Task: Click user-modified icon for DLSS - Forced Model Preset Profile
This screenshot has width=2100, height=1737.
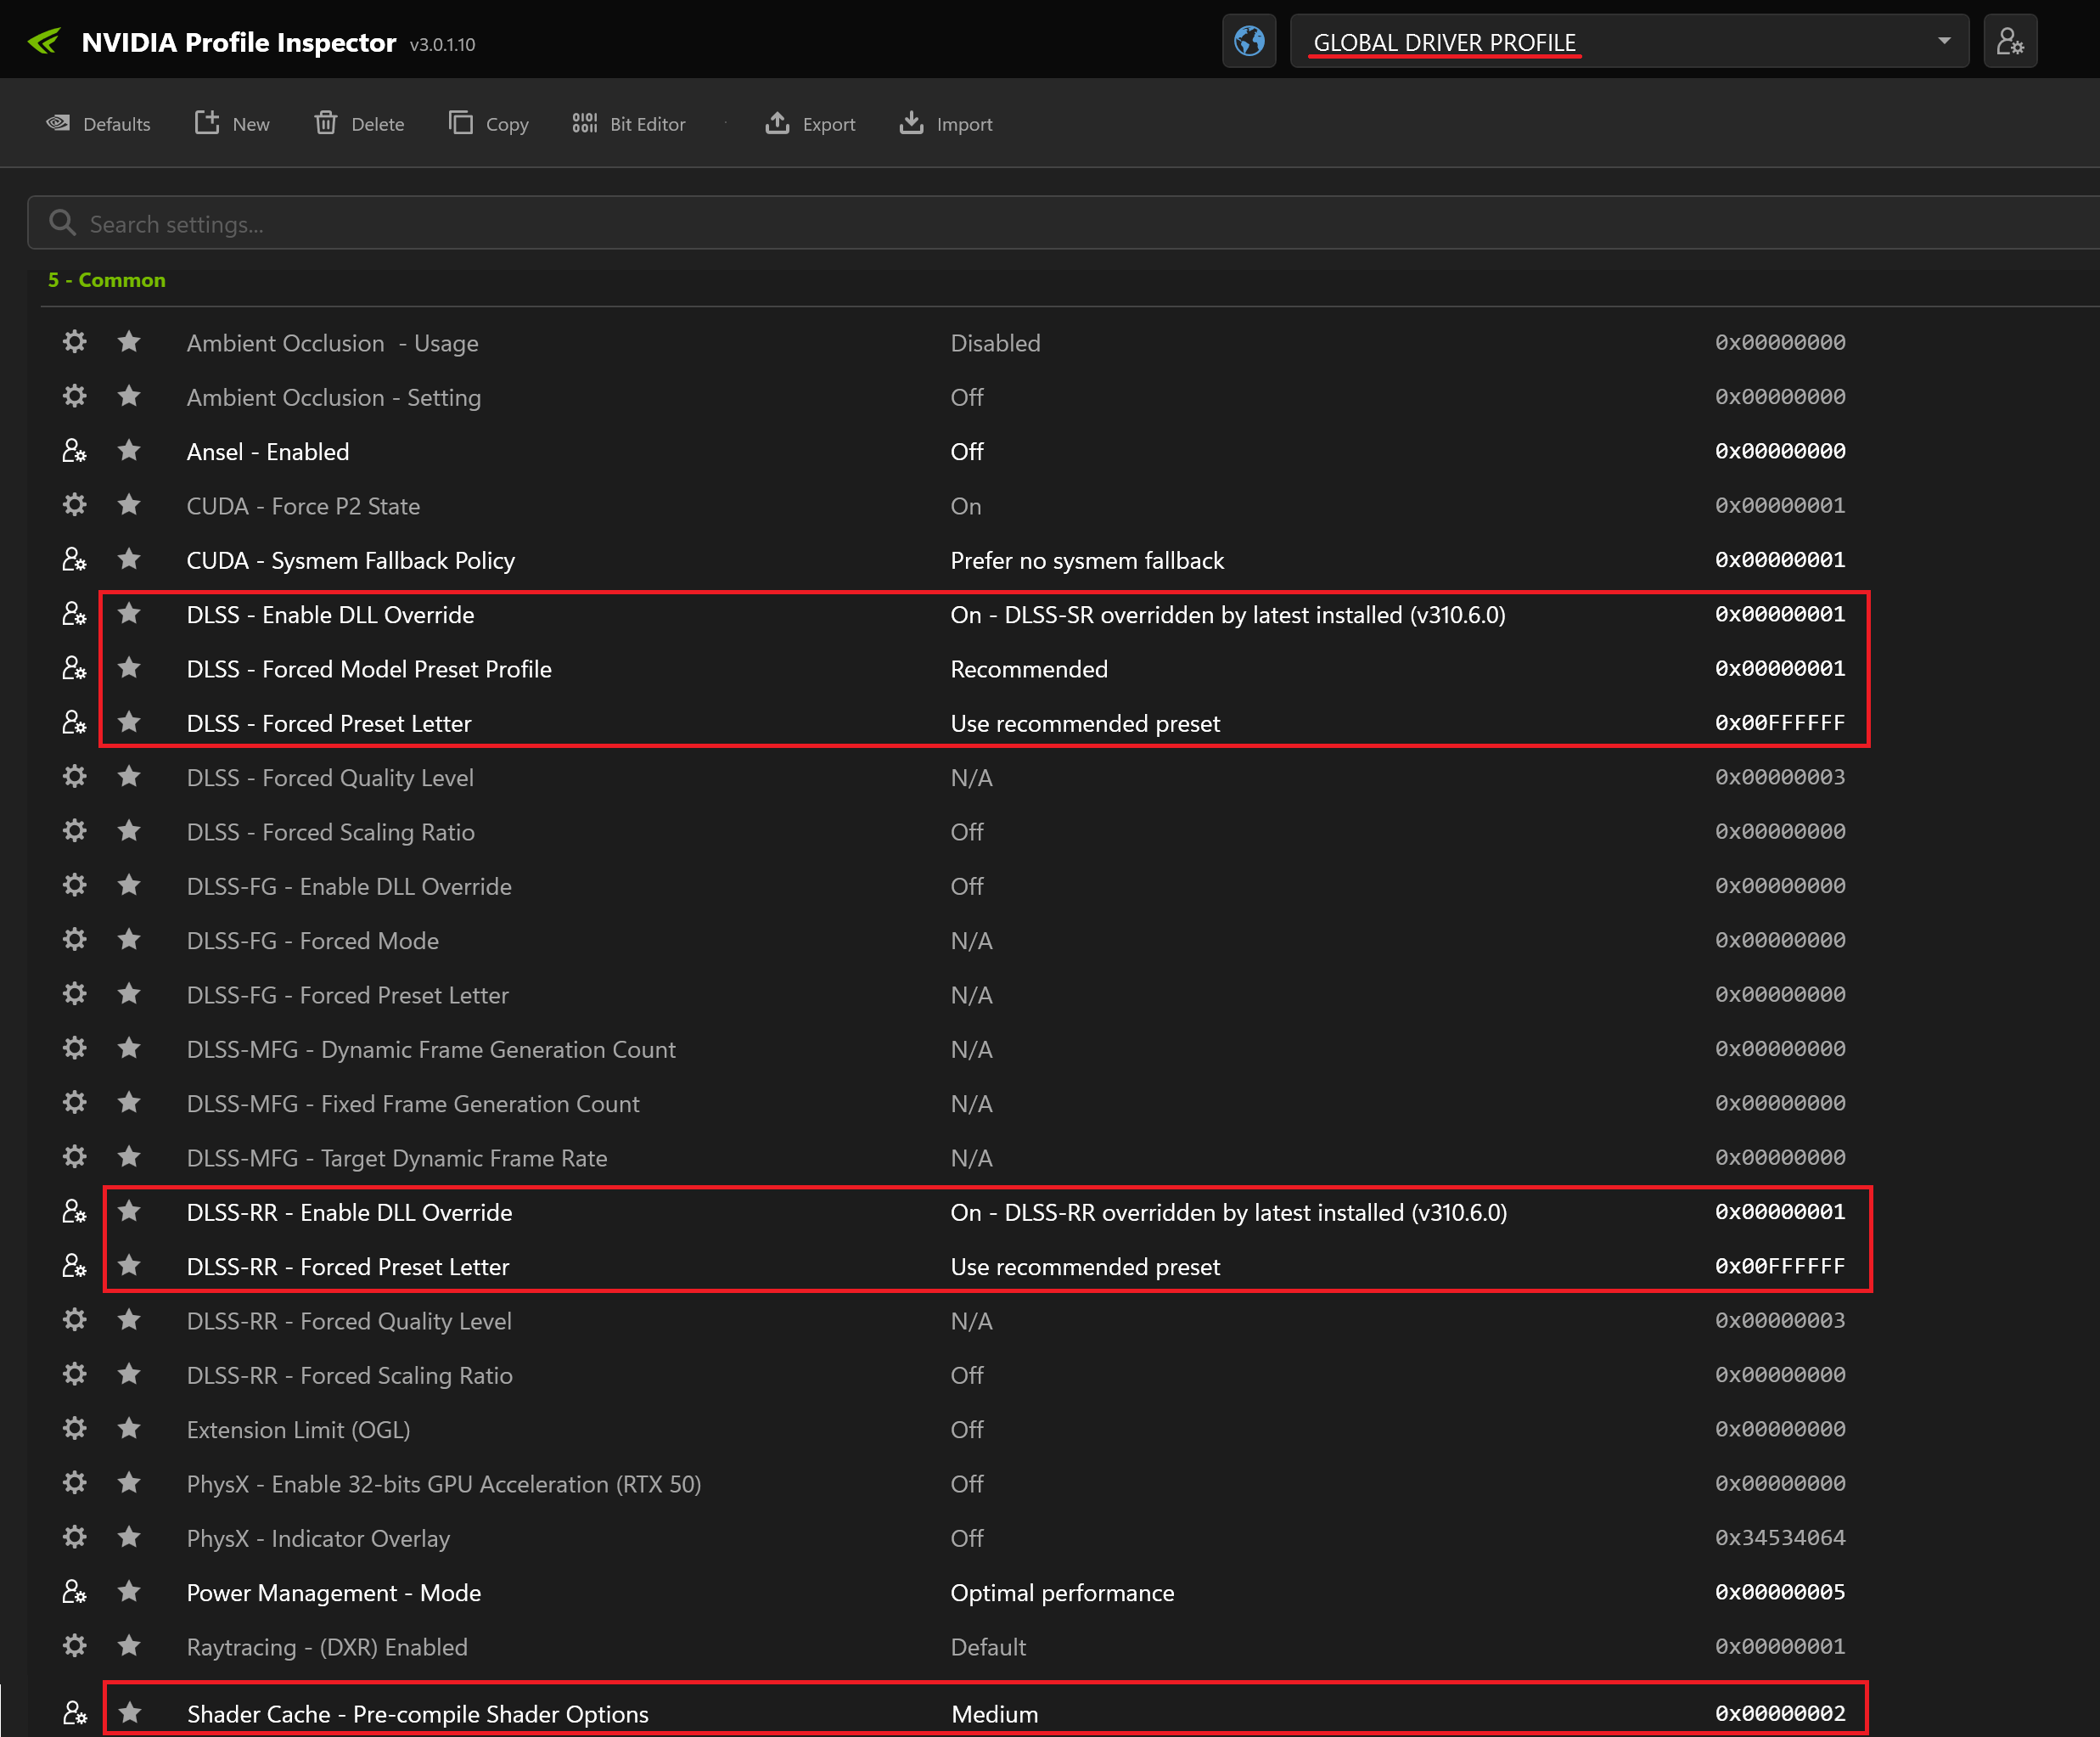Action: 75,668
